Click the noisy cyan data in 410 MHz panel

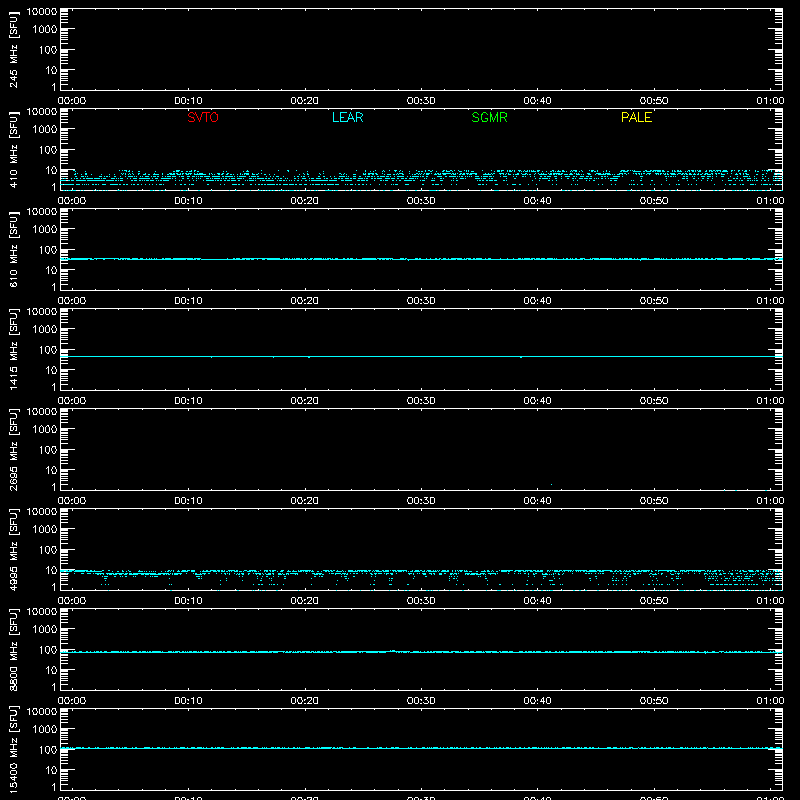[421, 180]
